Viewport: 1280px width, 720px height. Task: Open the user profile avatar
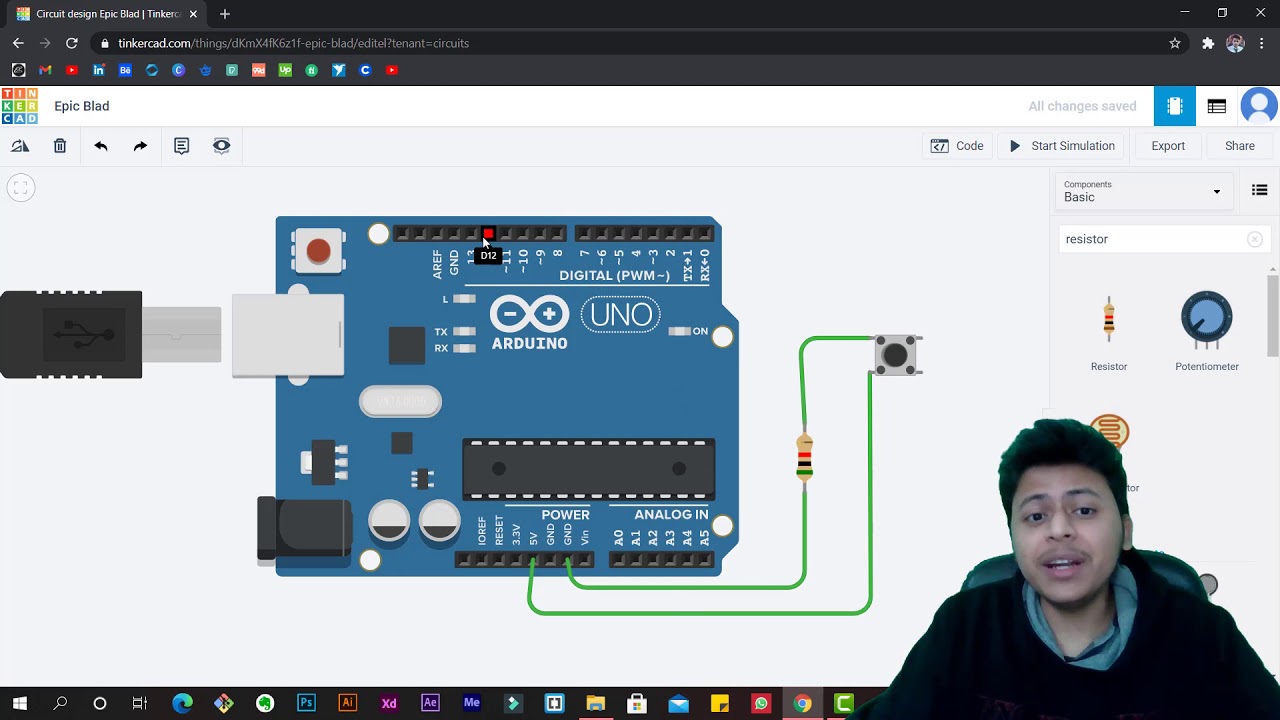[x=1259, y=106]
